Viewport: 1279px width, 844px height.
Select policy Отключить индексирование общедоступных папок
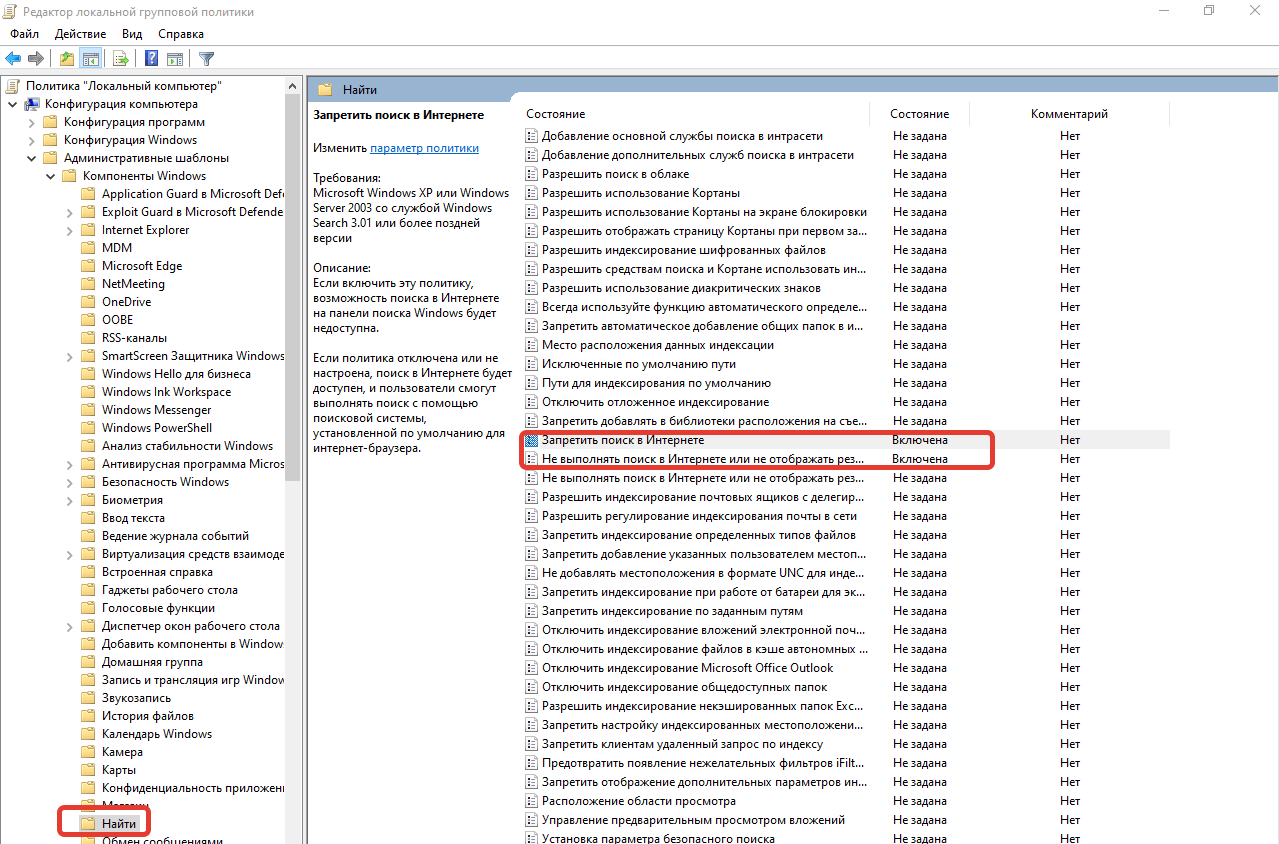pos(684,687)
